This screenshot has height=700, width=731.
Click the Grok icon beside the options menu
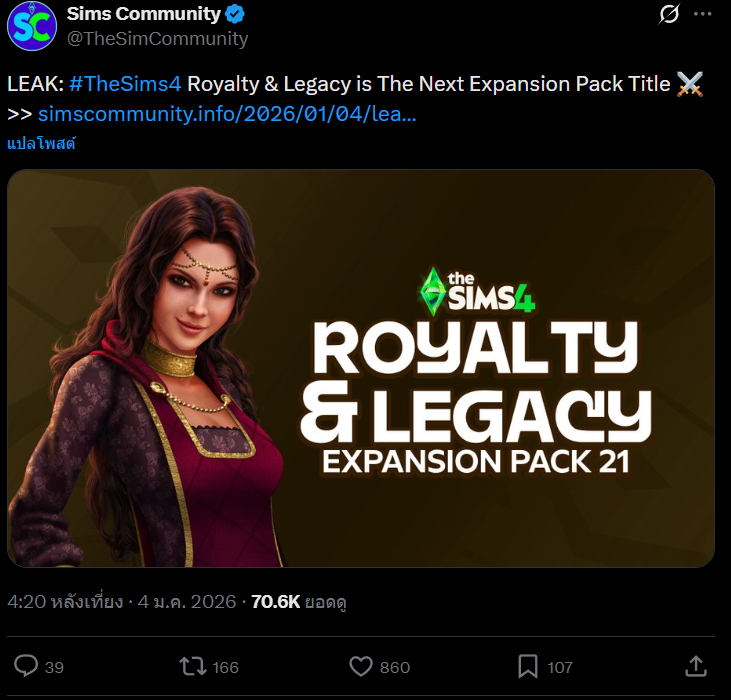(669, 15)
